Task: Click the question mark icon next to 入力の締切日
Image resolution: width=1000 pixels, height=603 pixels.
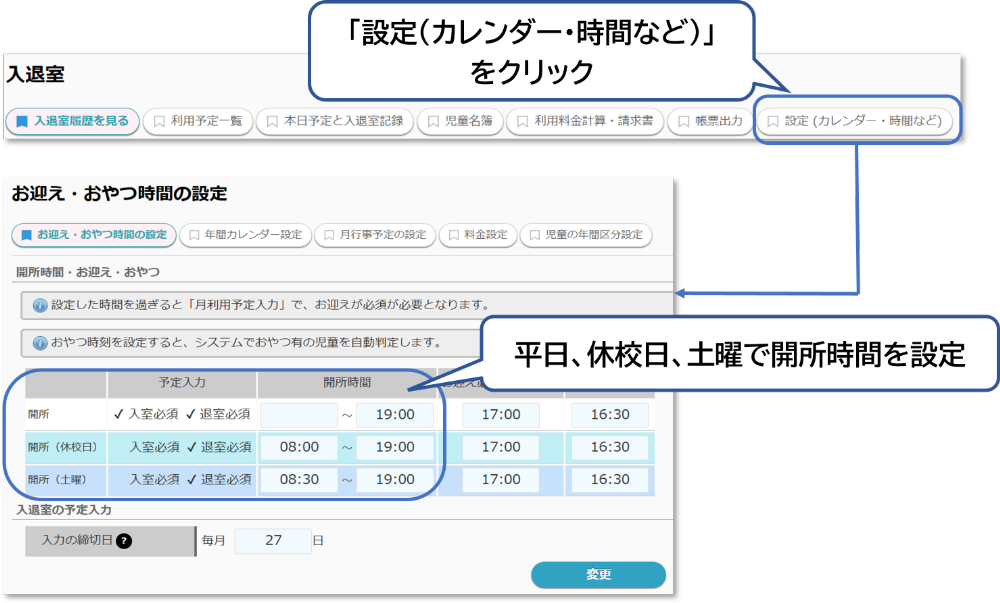Action: click(124, 541)
